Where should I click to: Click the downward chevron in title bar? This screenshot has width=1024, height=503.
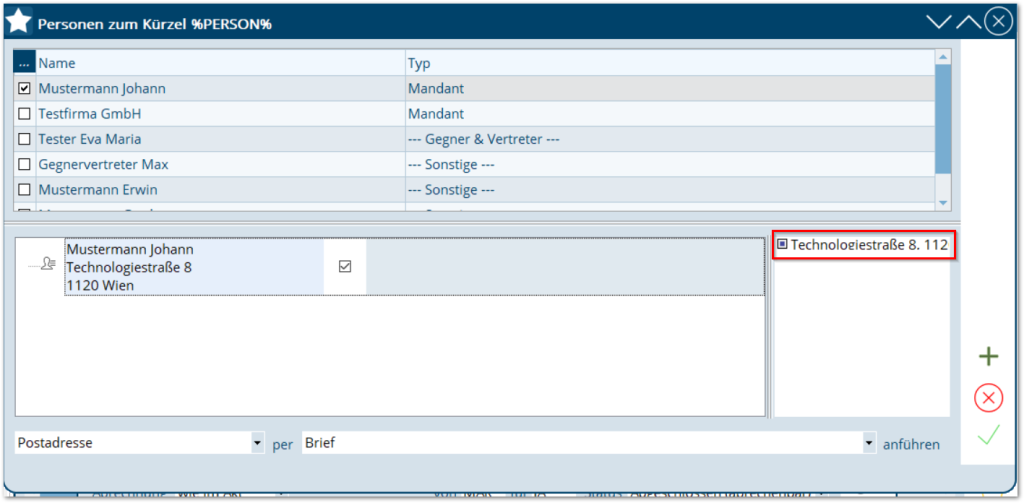tap(938, 22)
